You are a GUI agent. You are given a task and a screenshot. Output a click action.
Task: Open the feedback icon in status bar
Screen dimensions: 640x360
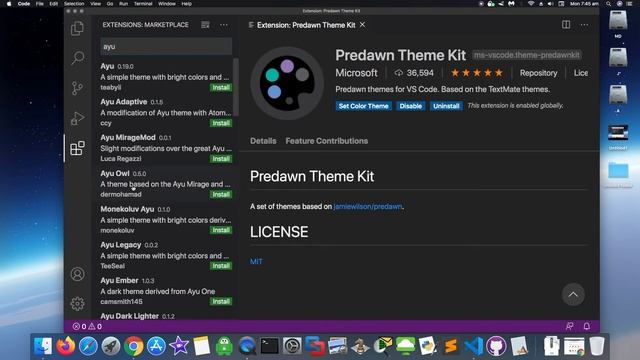point(569,326)
